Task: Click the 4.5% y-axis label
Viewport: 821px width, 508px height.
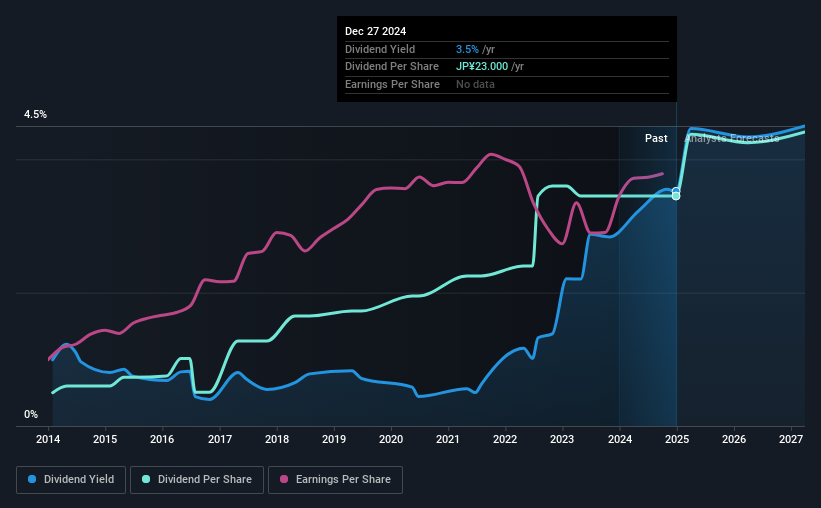Action: tap(35, 115)
